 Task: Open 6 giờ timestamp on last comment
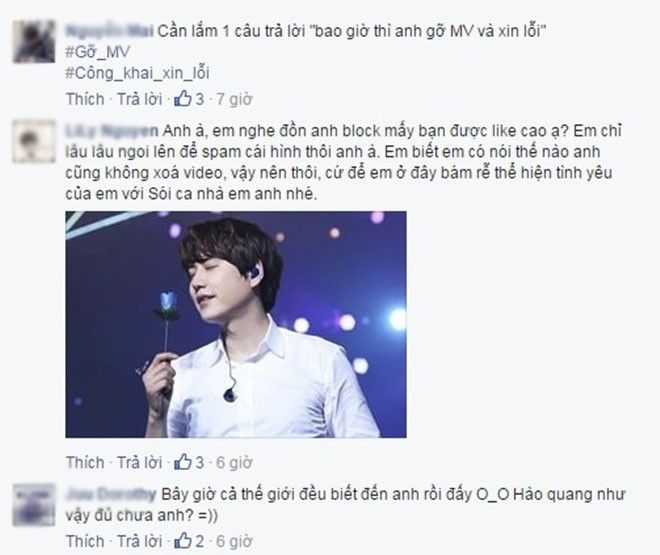pos(234,541)
